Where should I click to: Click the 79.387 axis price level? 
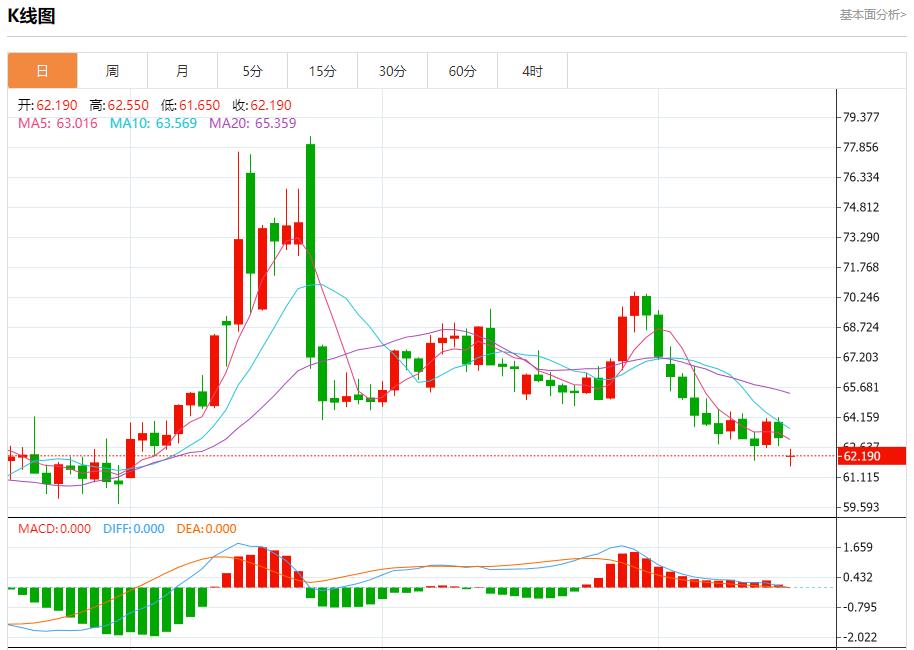tap(862, 115)
